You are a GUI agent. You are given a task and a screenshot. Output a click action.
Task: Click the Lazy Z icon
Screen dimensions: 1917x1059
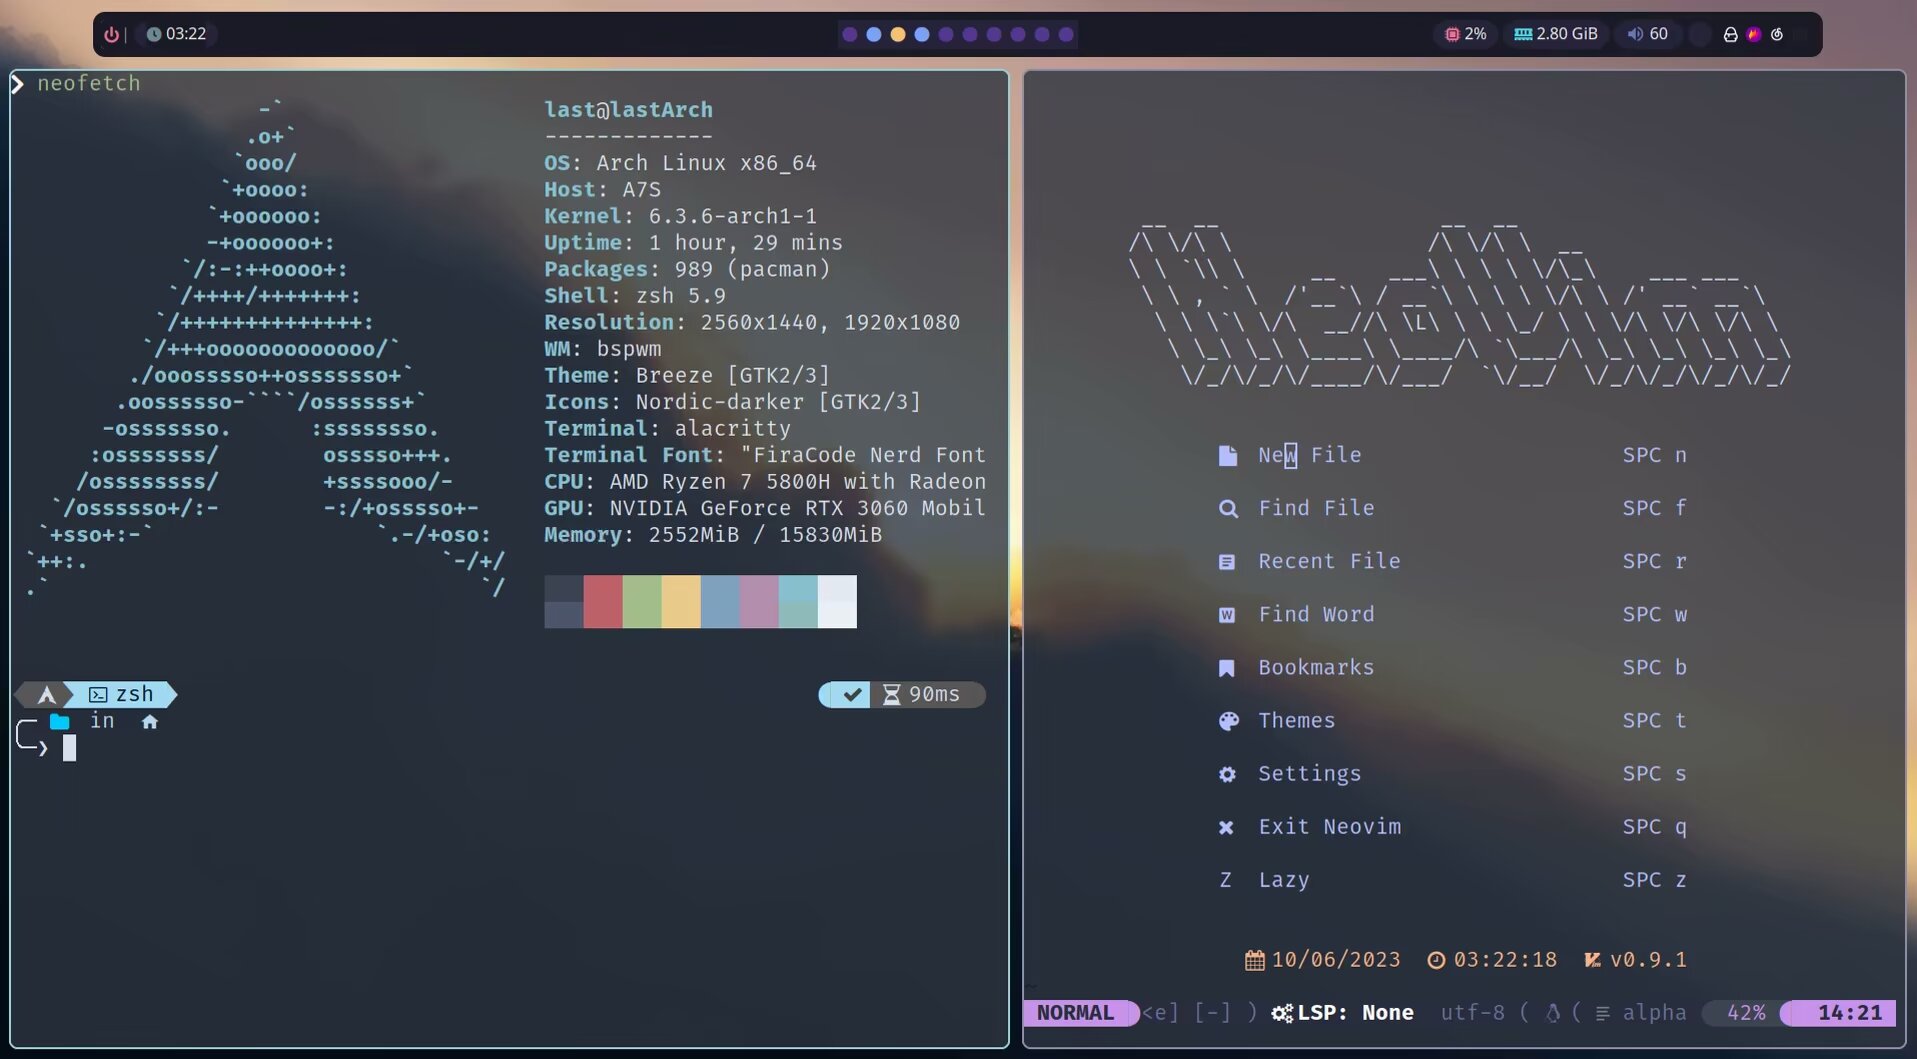pyautogui.click(x=1225, y=880)
